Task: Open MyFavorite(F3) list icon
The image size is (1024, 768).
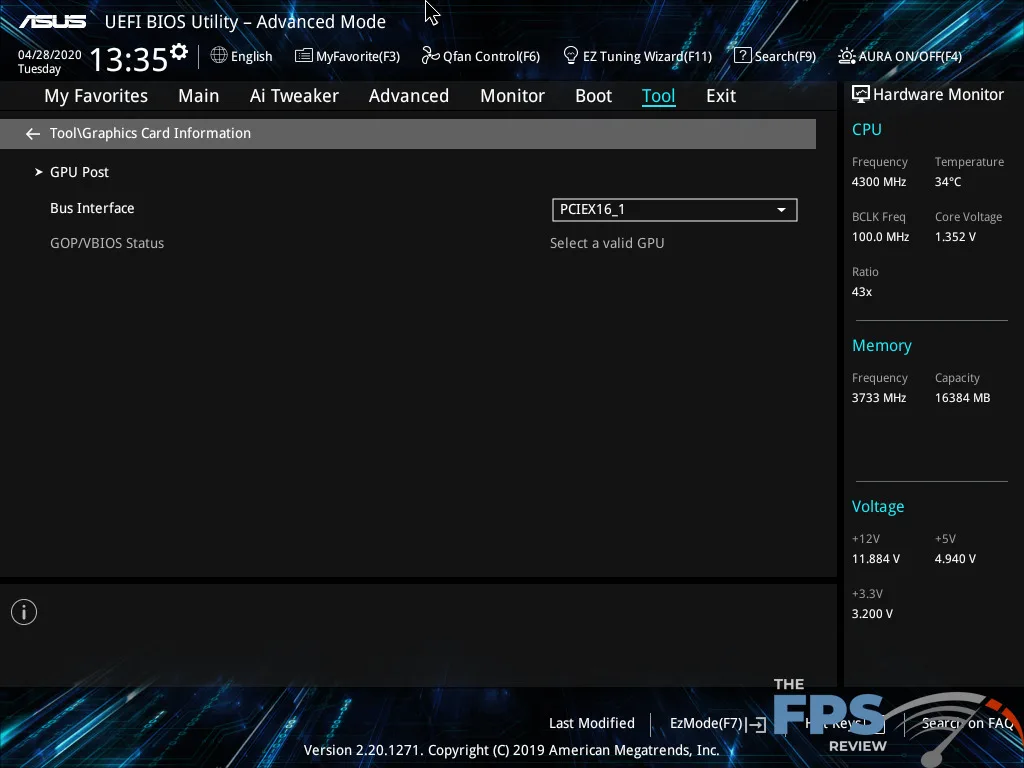Action: [x=304, y=56]
